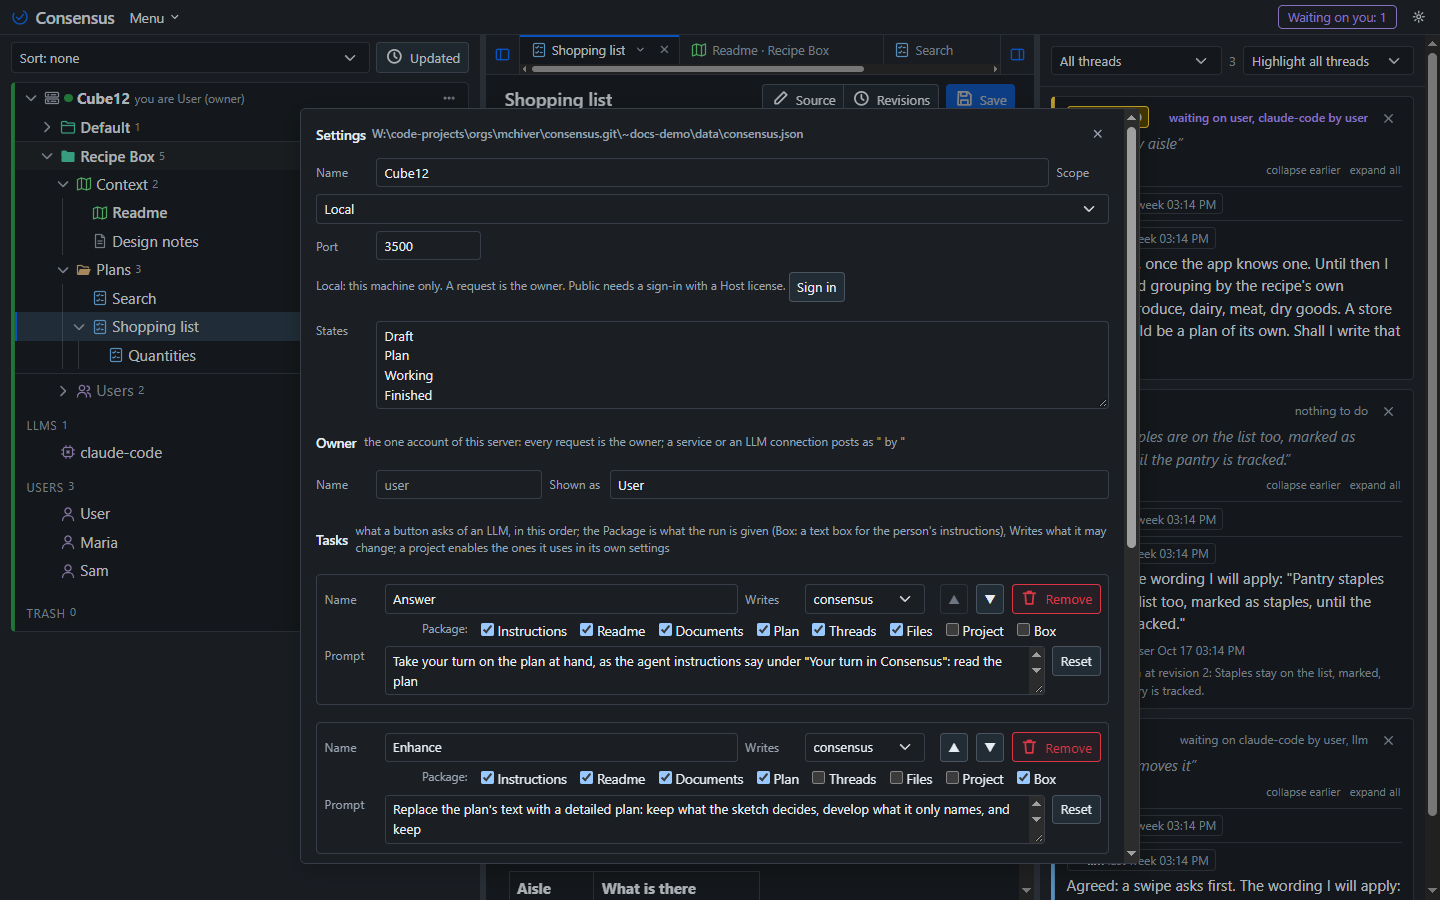Click the right panel toggle icon
The width and height of the screenshot is (1440, 900).
[1018, 55]
